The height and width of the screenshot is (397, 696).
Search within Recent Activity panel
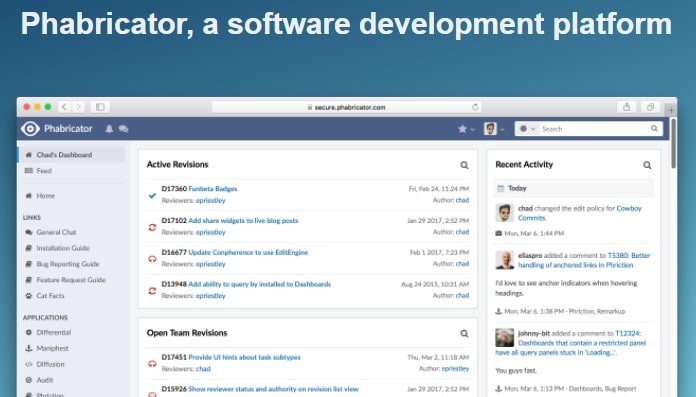pyautogui.click(x=647, y=165)
